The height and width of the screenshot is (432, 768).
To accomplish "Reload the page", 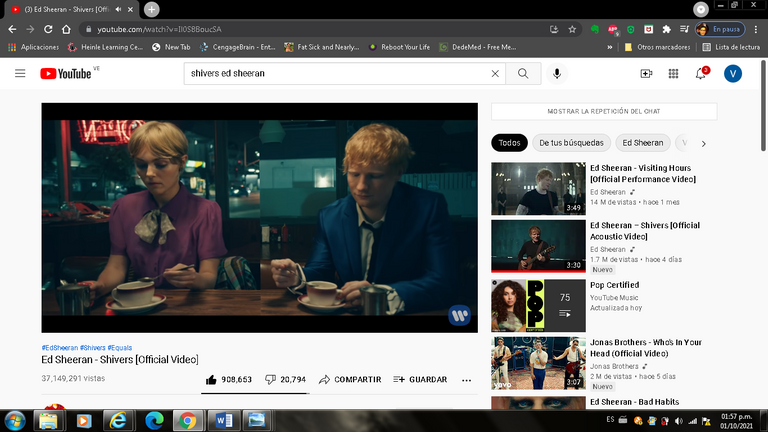I will (x=48, y=29).
